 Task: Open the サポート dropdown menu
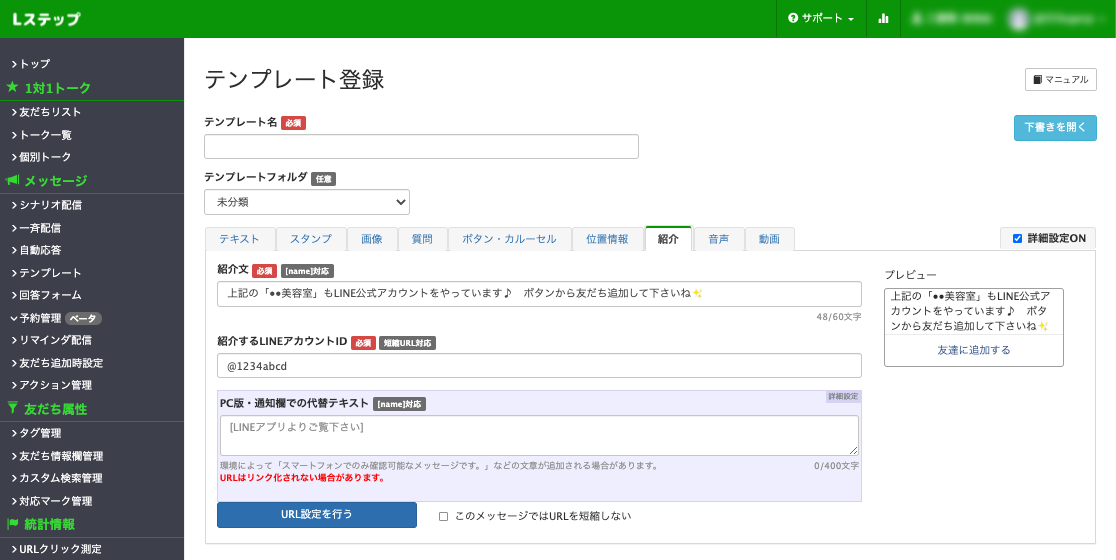821,19
